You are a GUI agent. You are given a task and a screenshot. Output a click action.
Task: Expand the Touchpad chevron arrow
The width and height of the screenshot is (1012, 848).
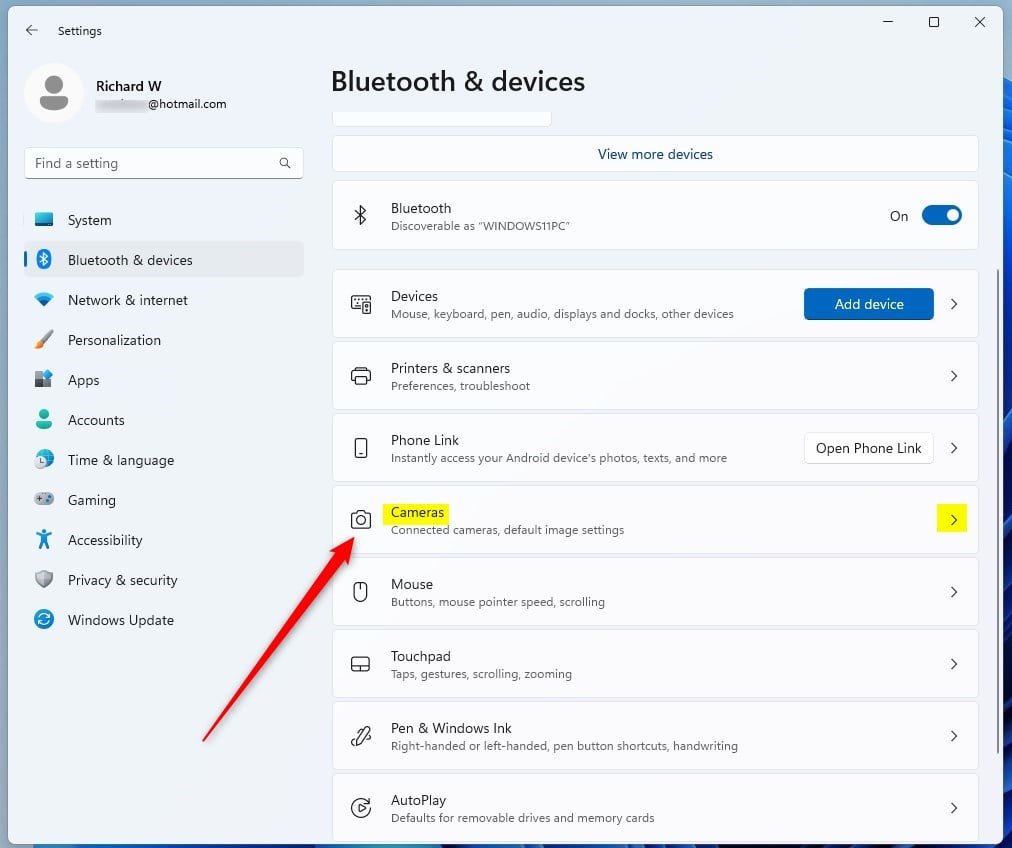pos(953,664)
